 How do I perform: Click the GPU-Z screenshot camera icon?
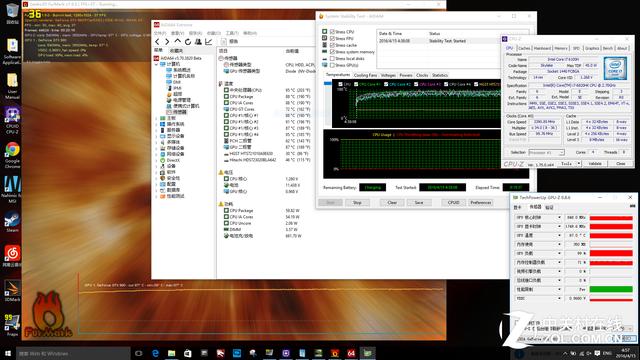pyautogui.click(x=632, y=207)
